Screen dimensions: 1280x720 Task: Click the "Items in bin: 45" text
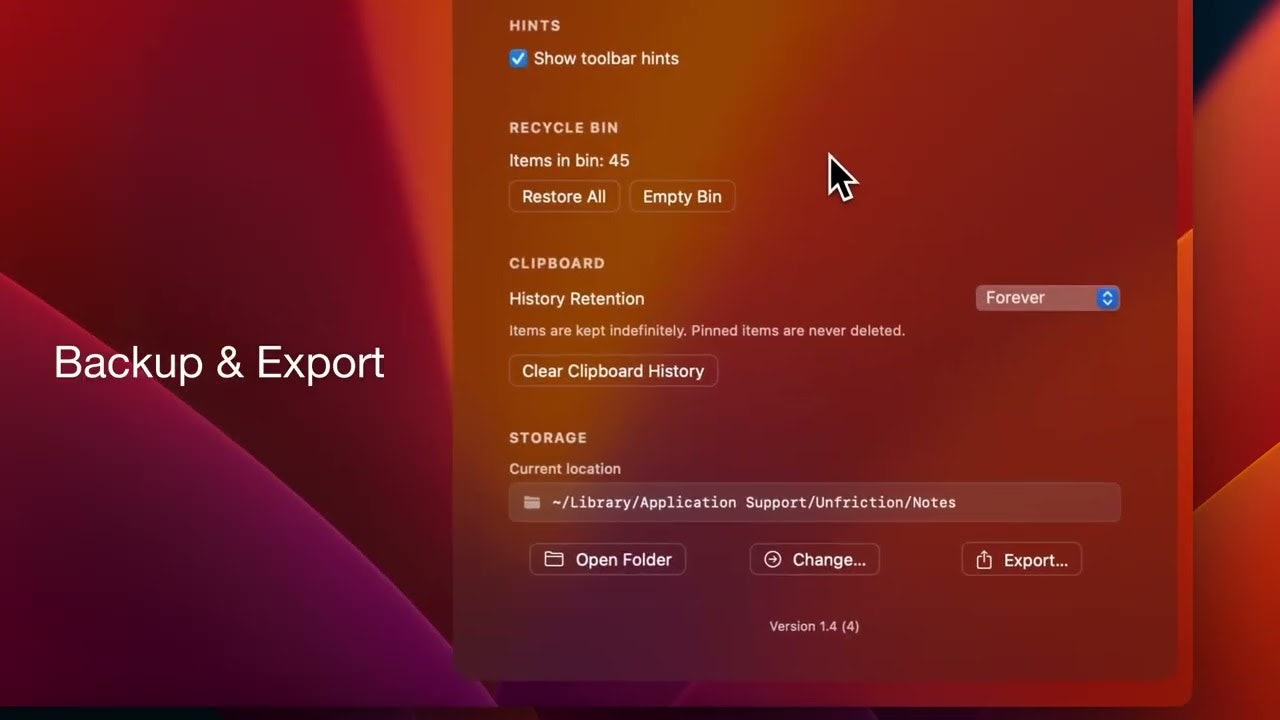point(569,160)
